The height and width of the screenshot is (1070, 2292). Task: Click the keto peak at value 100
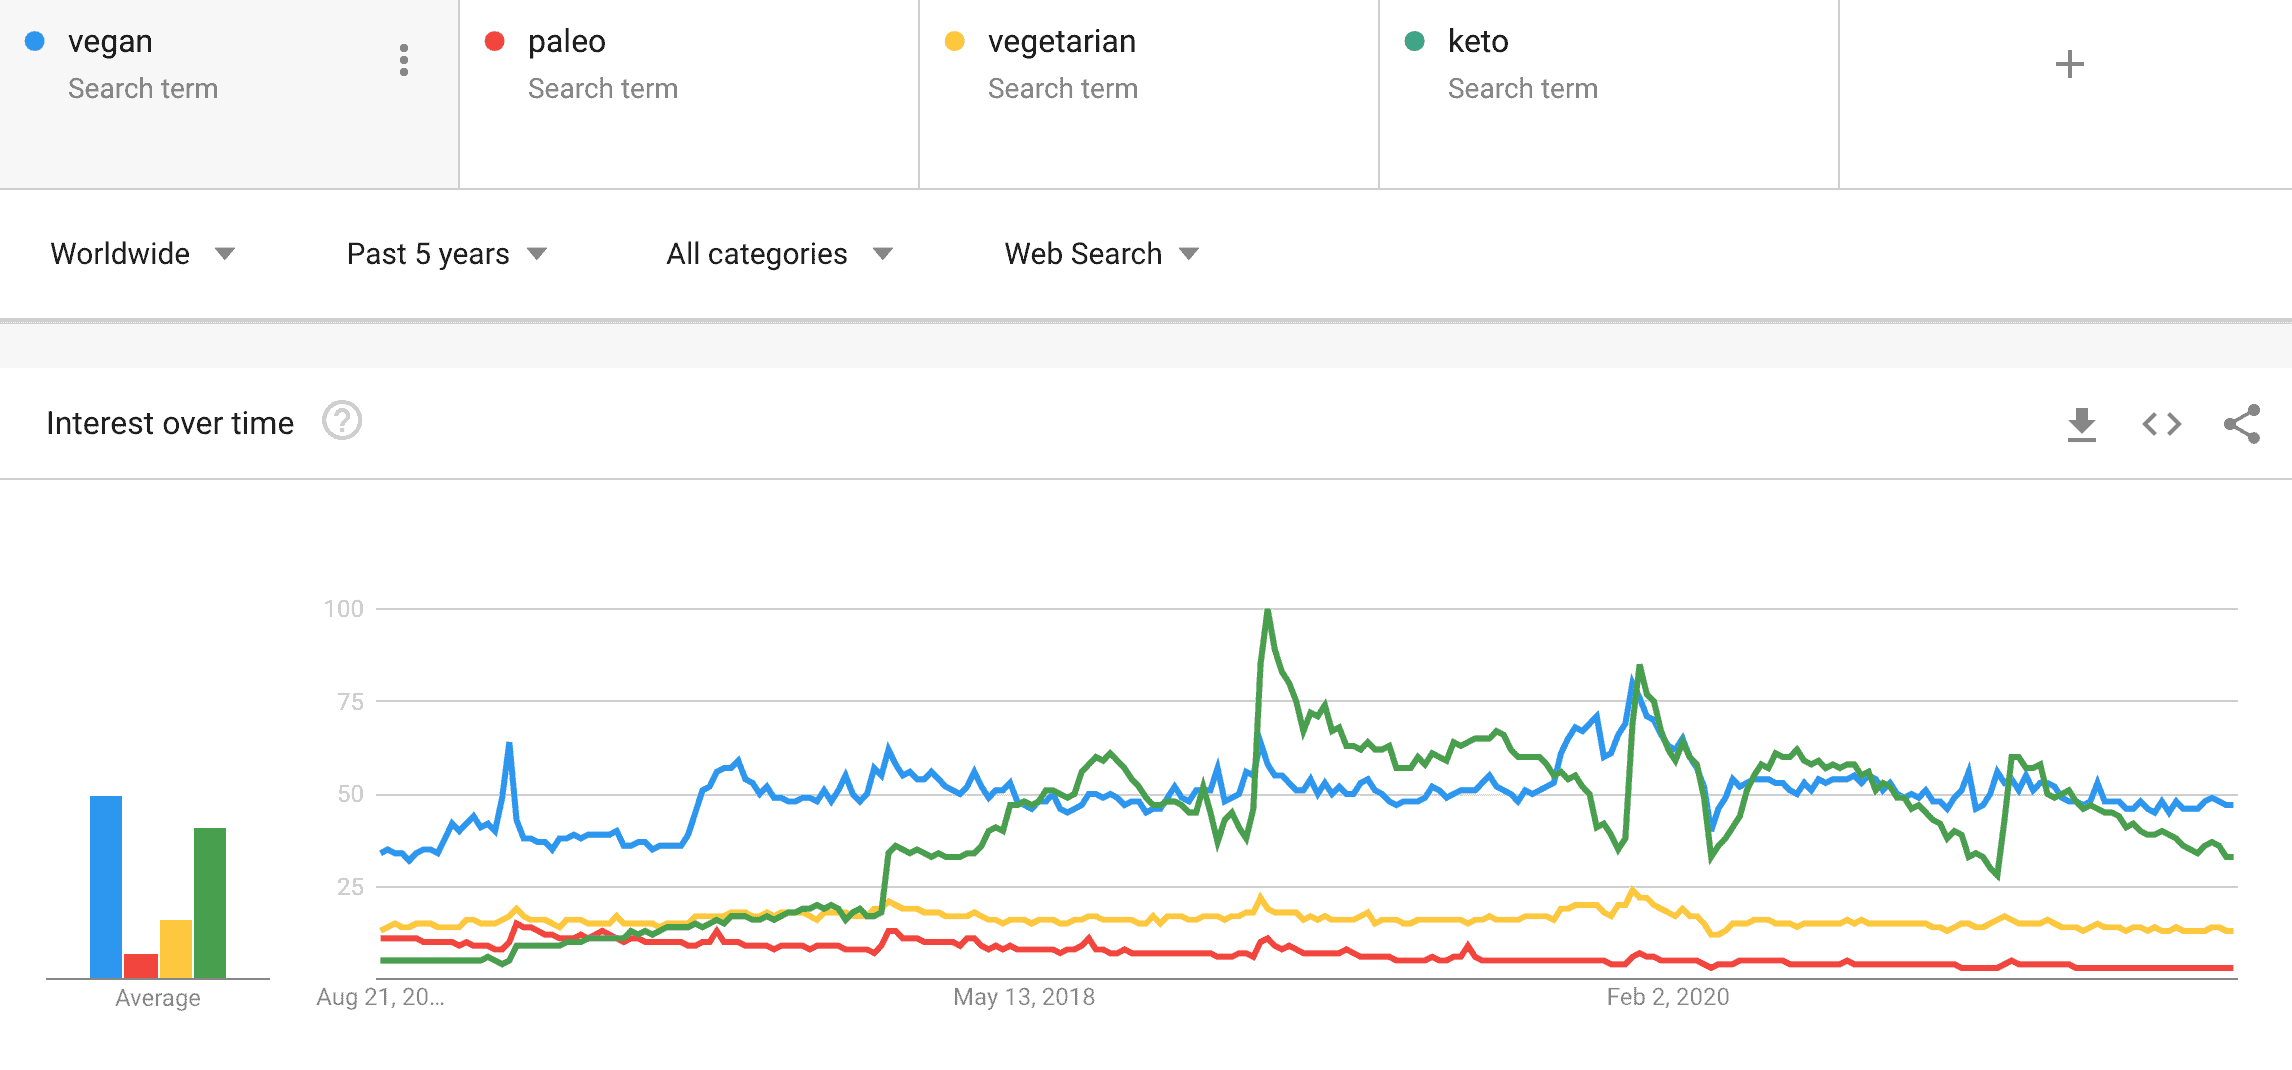(x=1266, y=607)
